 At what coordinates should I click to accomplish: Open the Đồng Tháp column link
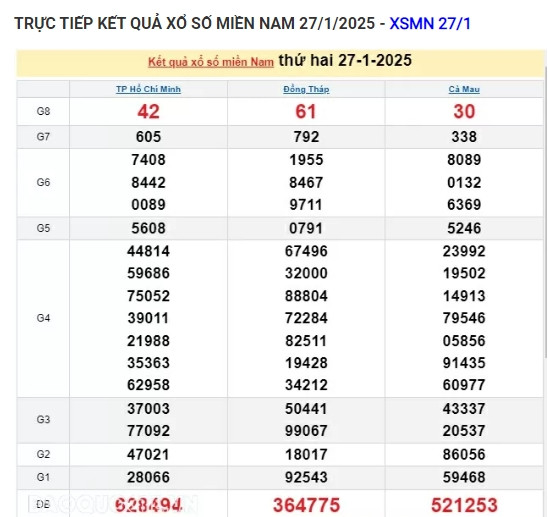[306, 89]
